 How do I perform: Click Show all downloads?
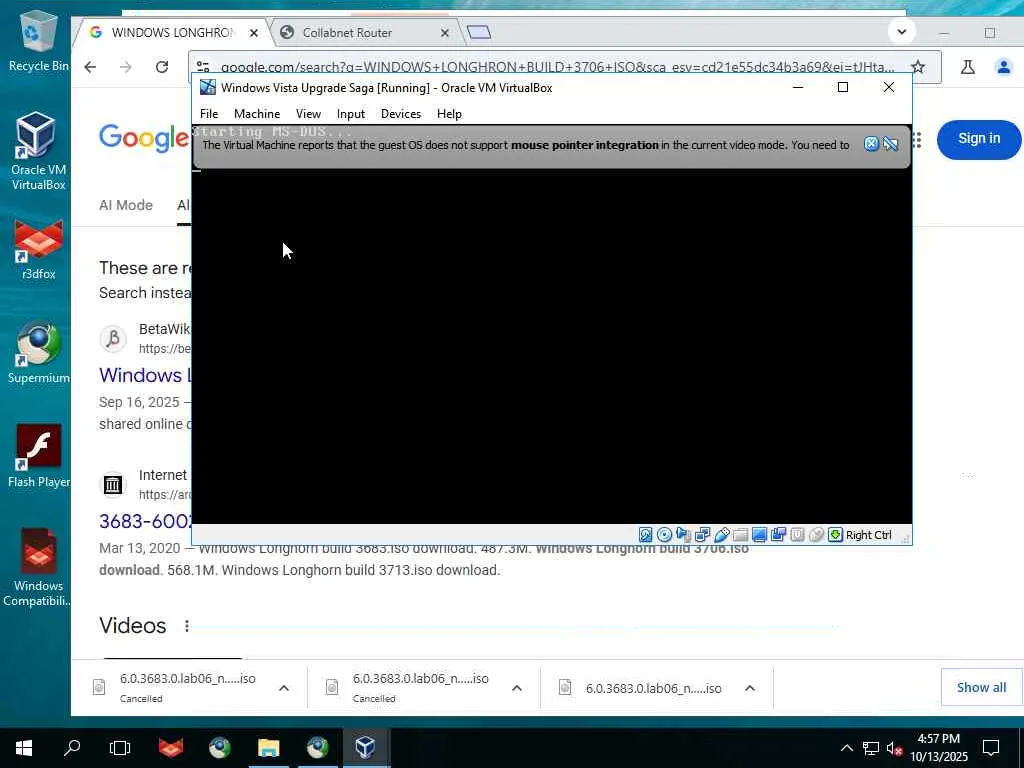[x=981, y=687]
